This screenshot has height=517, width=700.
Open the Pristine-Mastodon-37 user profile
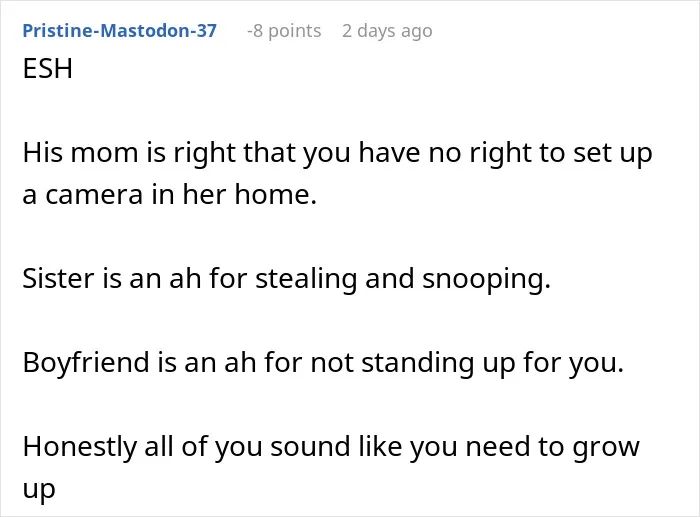point(120,31)
